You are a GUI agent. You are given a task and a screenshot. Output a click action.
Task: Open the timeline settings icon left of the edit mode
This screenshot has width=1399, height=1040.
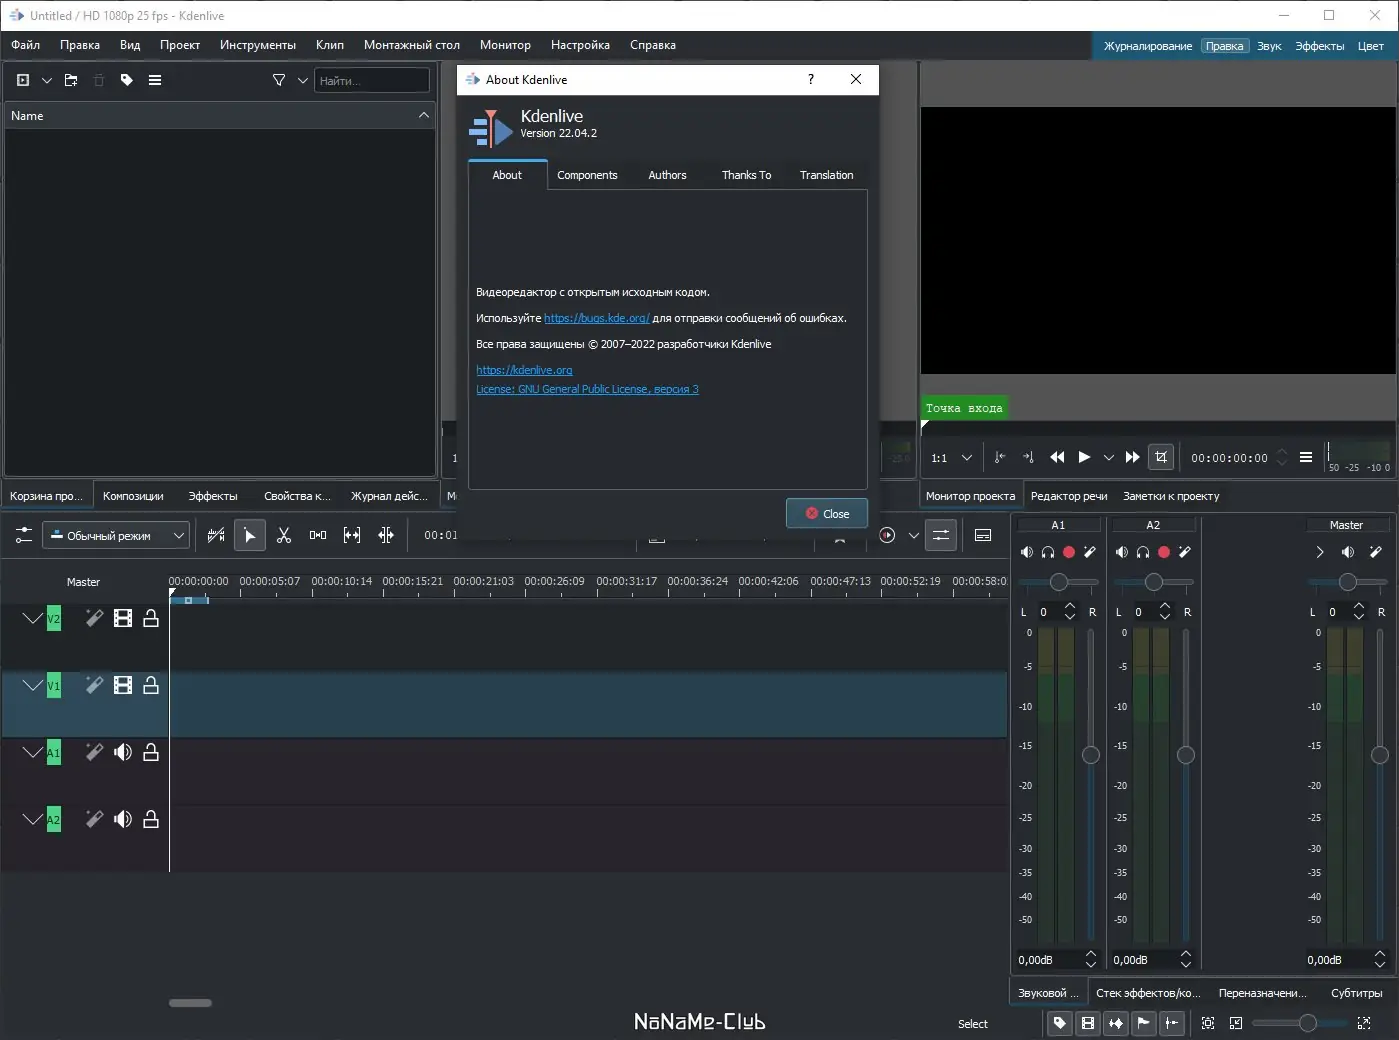(x=24, y=535)
